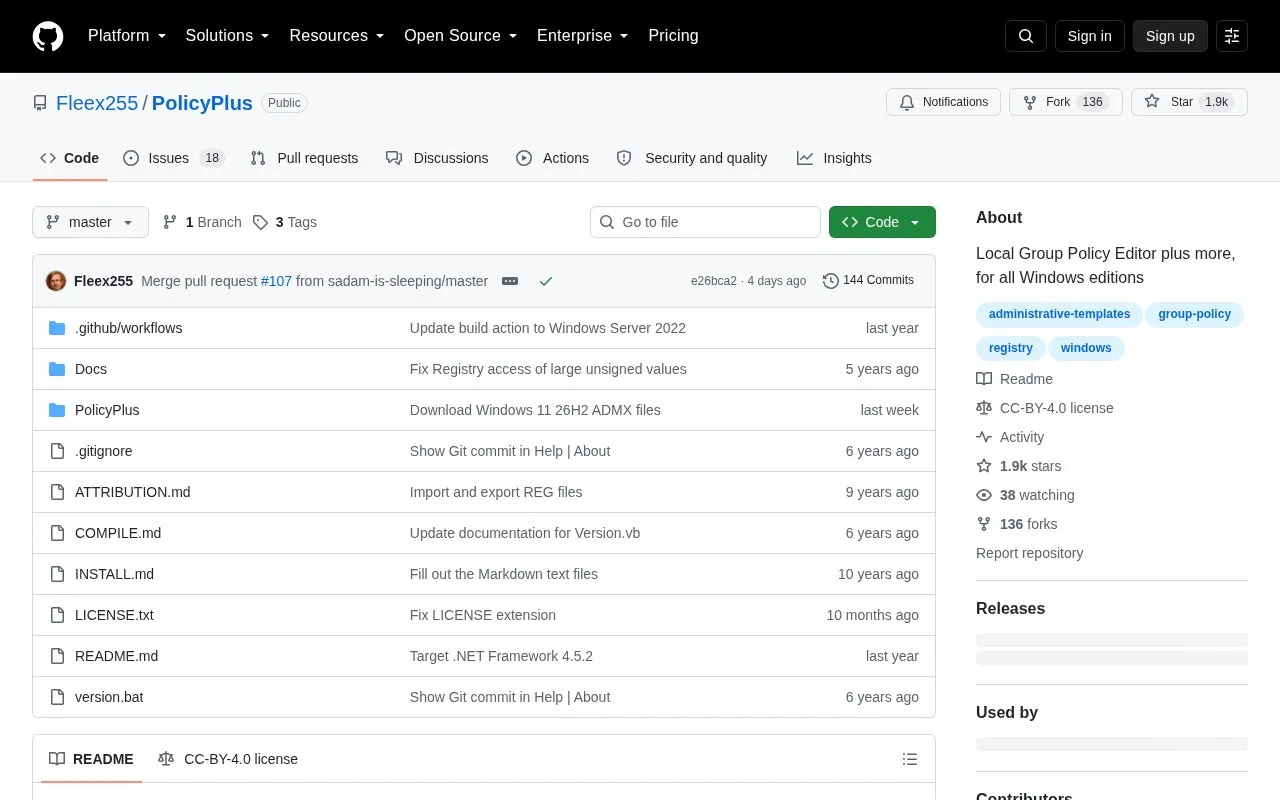The height and width of the screenshot is (800, 1280).
Task: Click the ATTRIBUTION.md file icon
Action: coord(57,492)
